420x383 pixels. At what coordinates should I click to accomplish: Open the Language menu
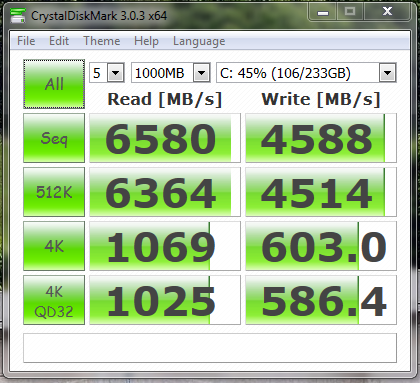[x=199, y=41]
